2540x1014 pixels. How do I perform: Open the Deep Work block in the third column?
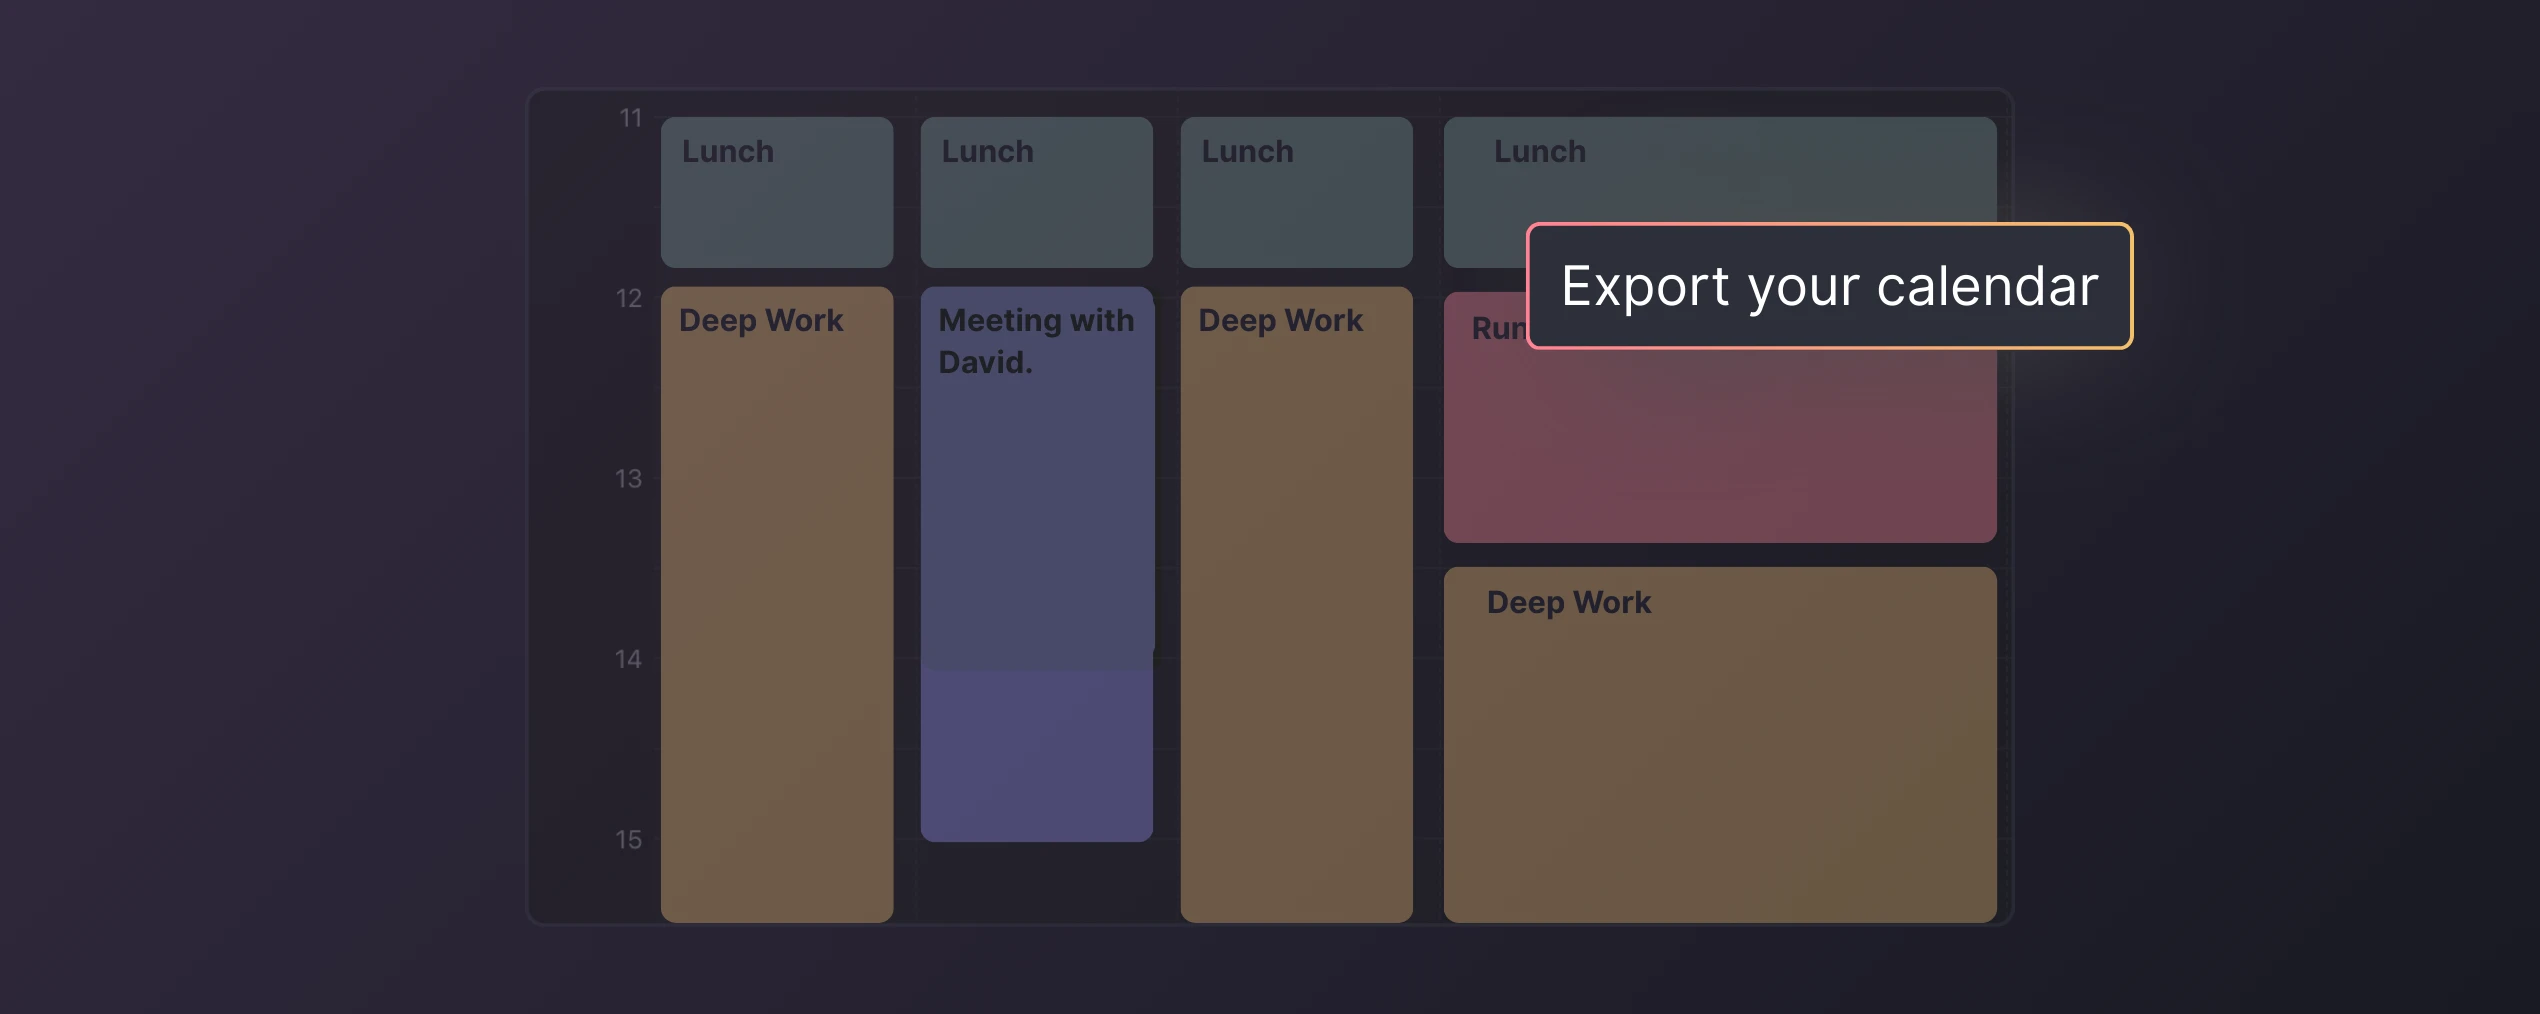(1296, 600)
